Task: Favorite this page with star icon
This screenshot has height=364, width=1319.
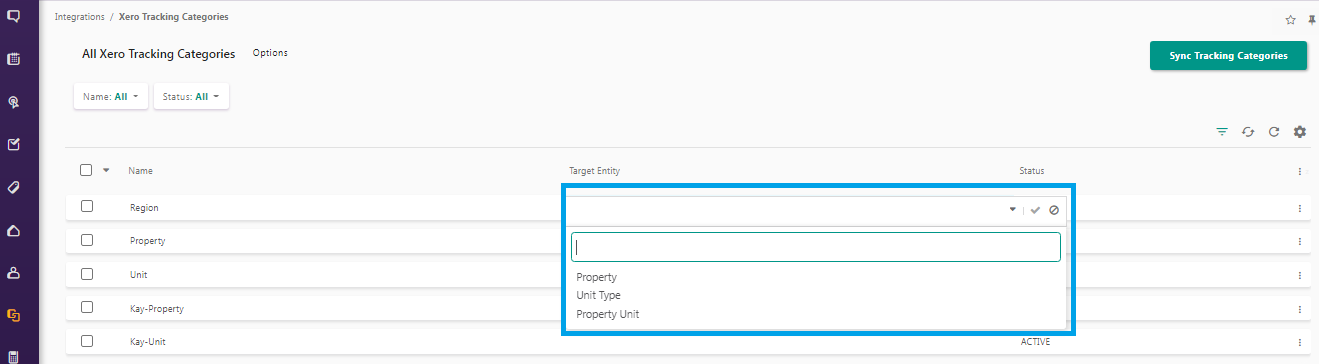Action: click(1290, 19)
